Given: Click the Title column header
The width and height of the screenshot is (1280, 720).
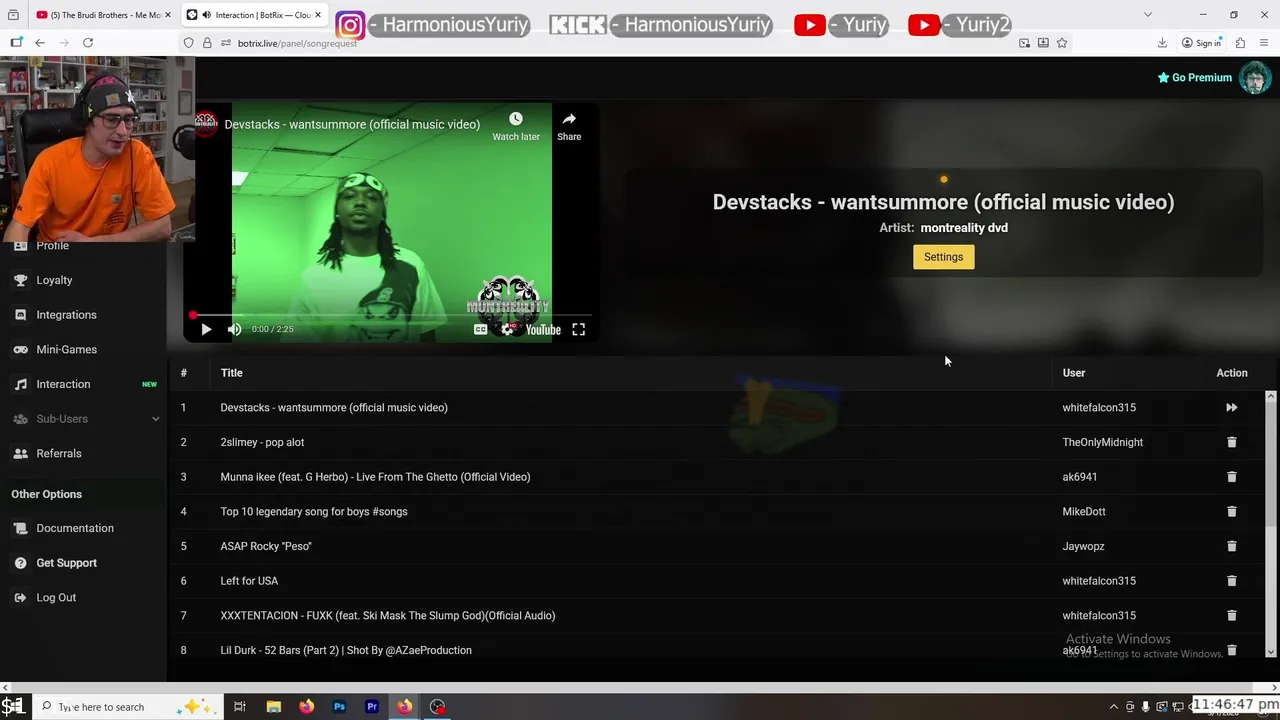Looking at the screenshot, I should pyautogui.click(x=231, y=373).
